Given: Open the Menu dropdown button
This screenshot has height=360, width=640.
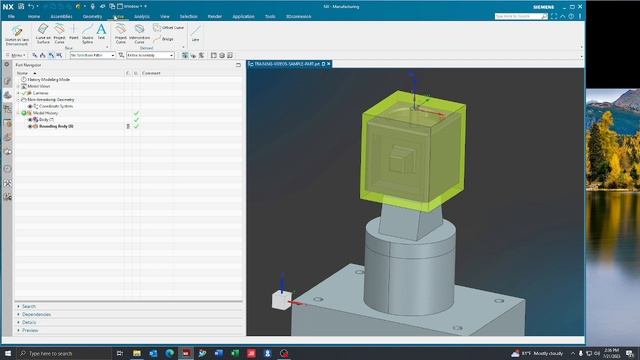Looking at the screenshot, I should 16,55.
